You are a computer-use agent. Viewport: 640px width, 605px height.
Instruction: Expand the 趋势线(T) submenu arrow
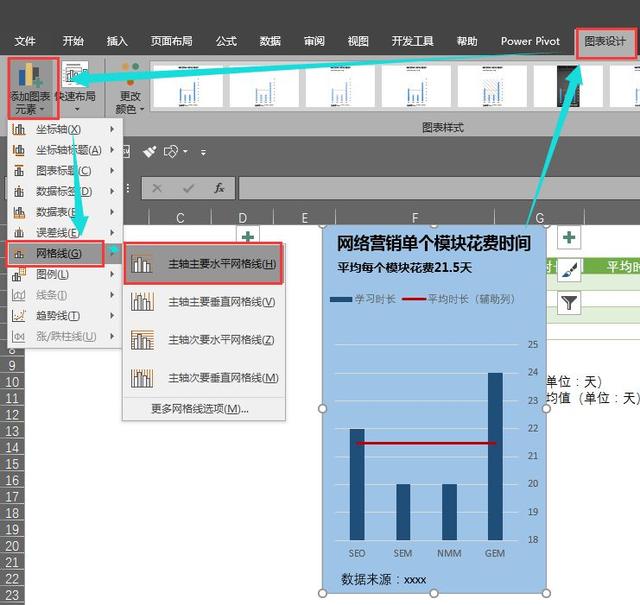[x=112, y=316]
